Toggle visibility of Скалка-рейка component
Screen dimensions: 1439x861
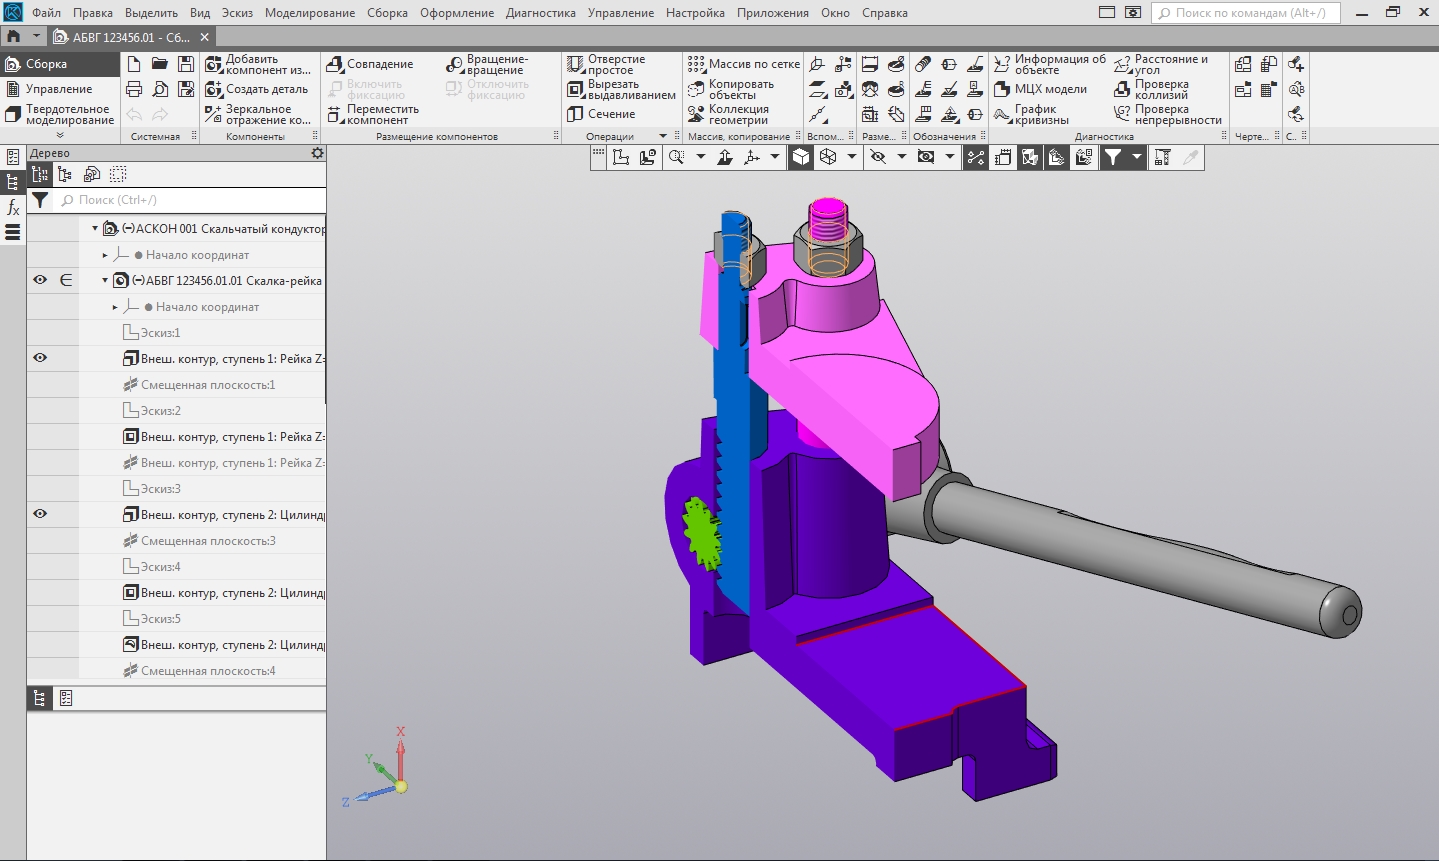[x=40, y=281]
